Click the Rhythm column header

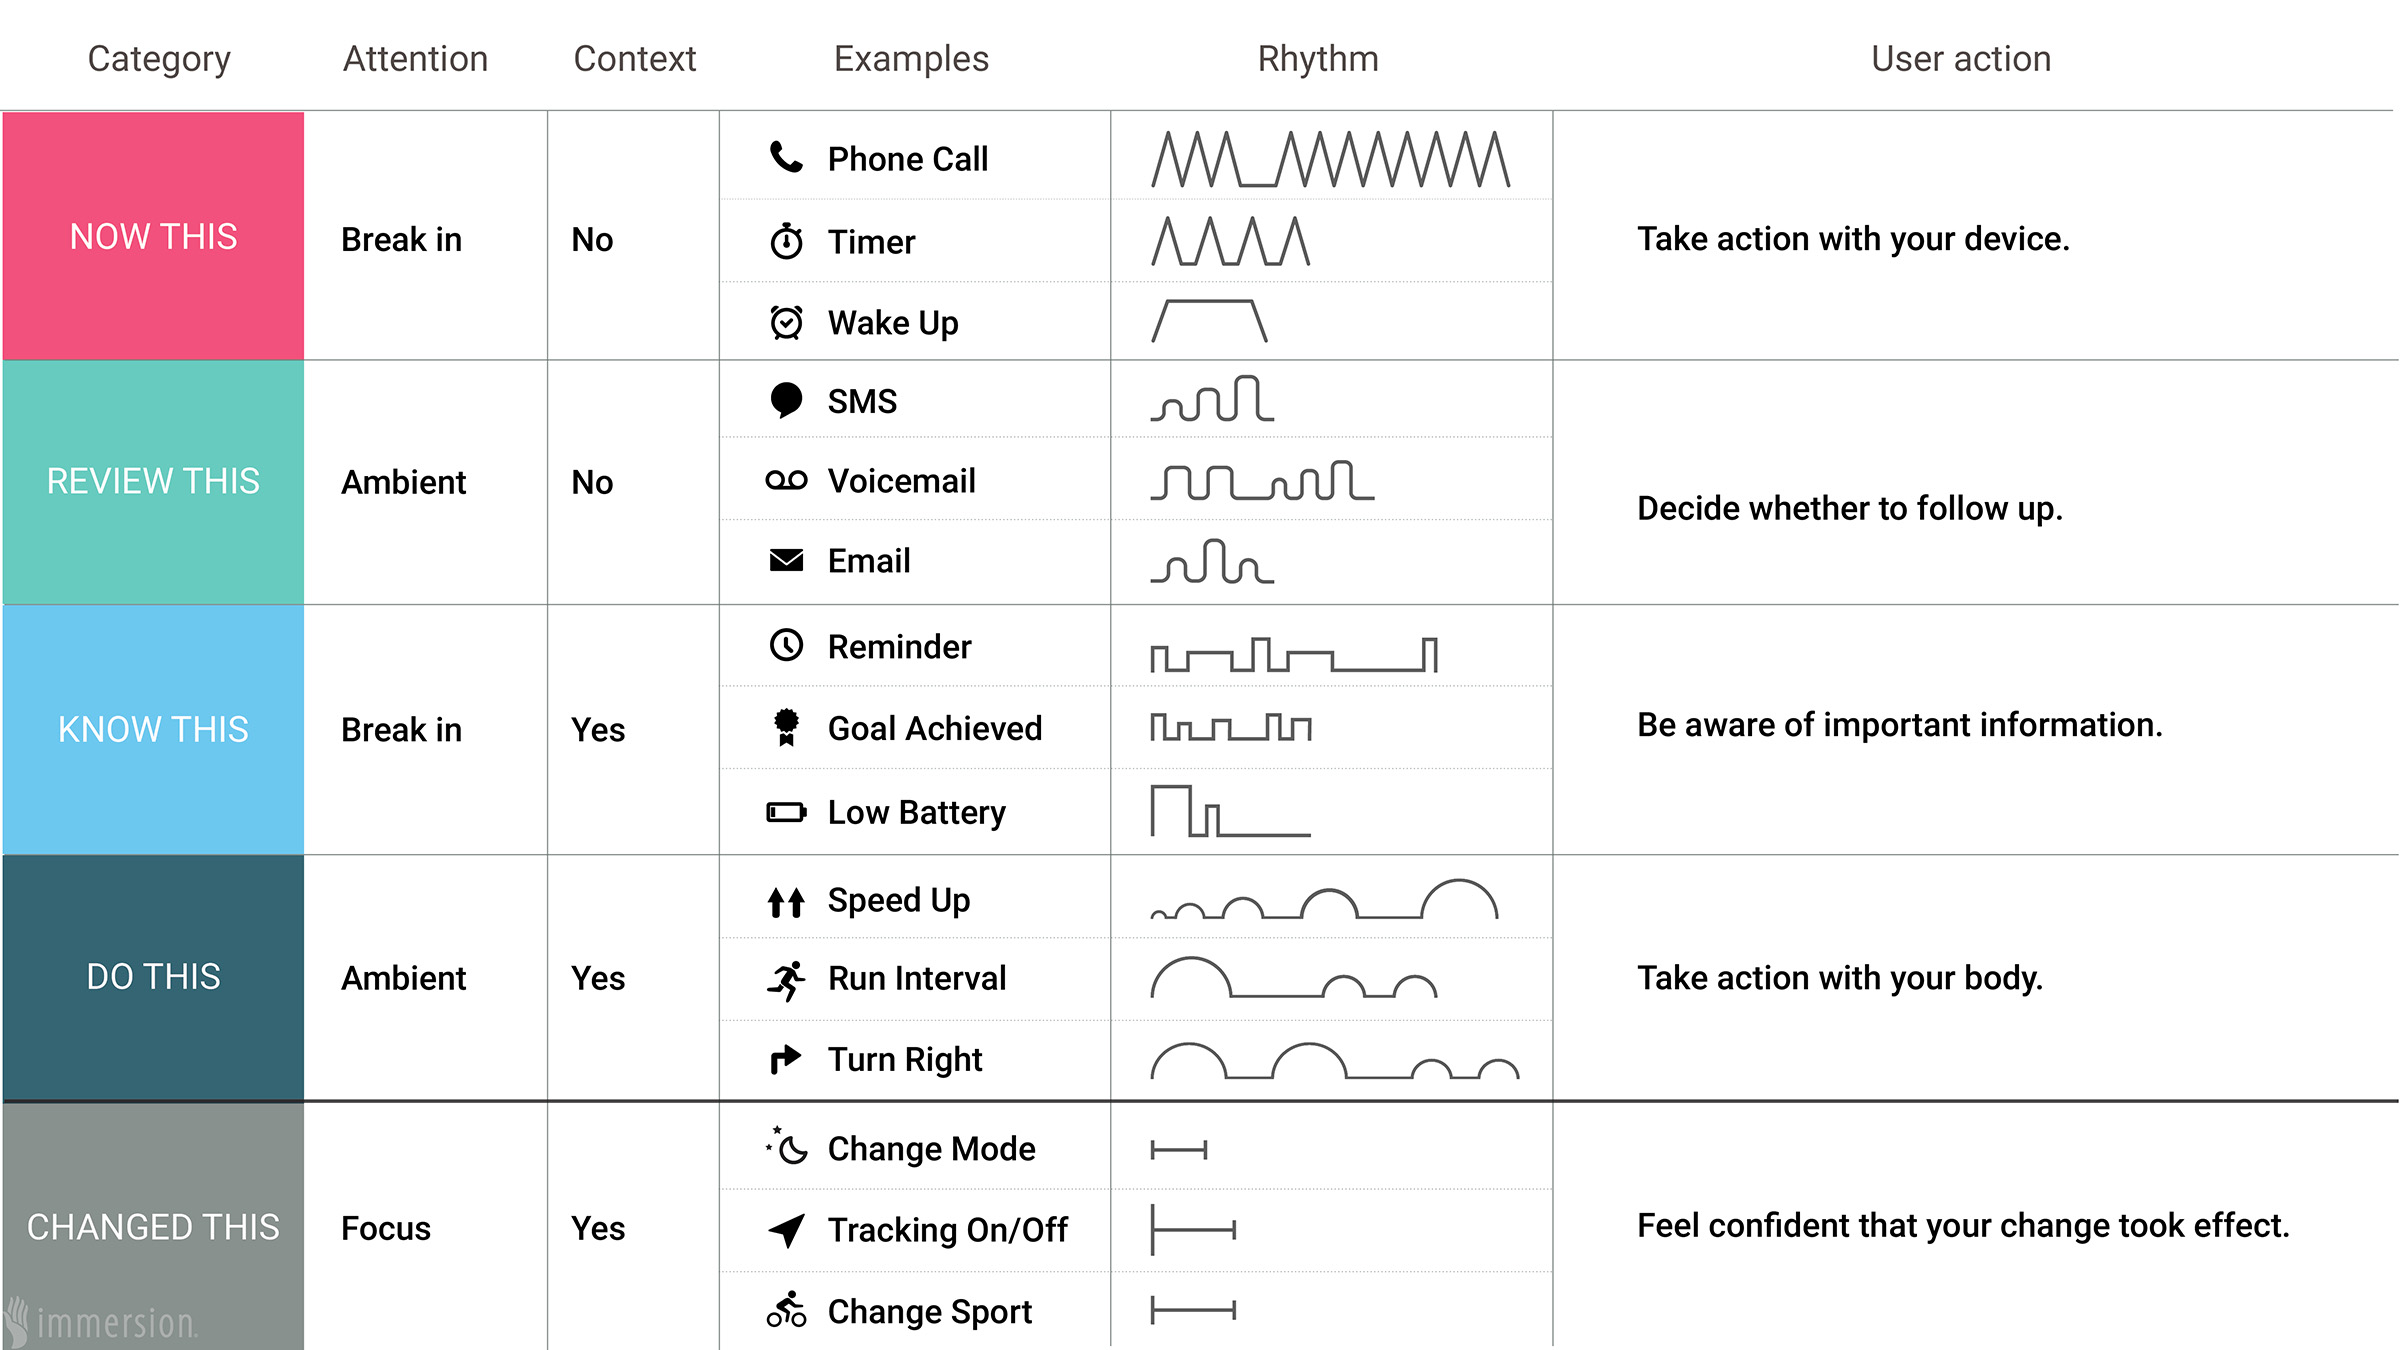pyautogui.click(x=1317, y=59)
